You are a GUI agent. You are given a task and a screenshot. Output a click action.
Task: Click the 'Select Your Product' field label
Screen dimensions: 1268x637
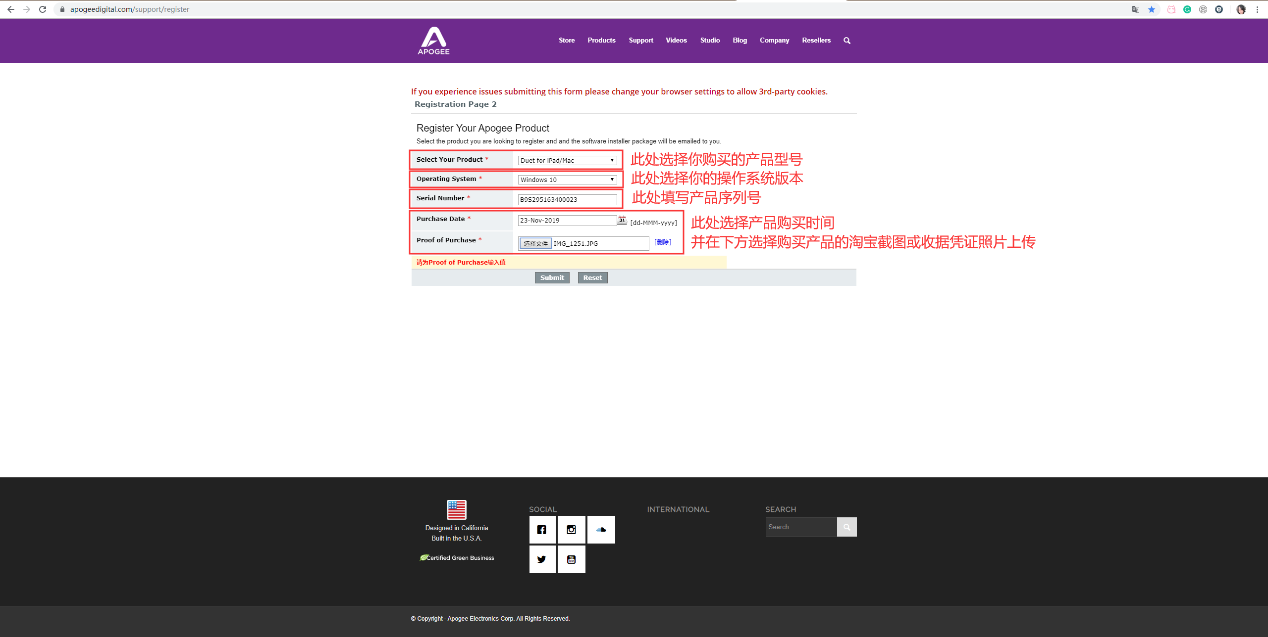452,160
